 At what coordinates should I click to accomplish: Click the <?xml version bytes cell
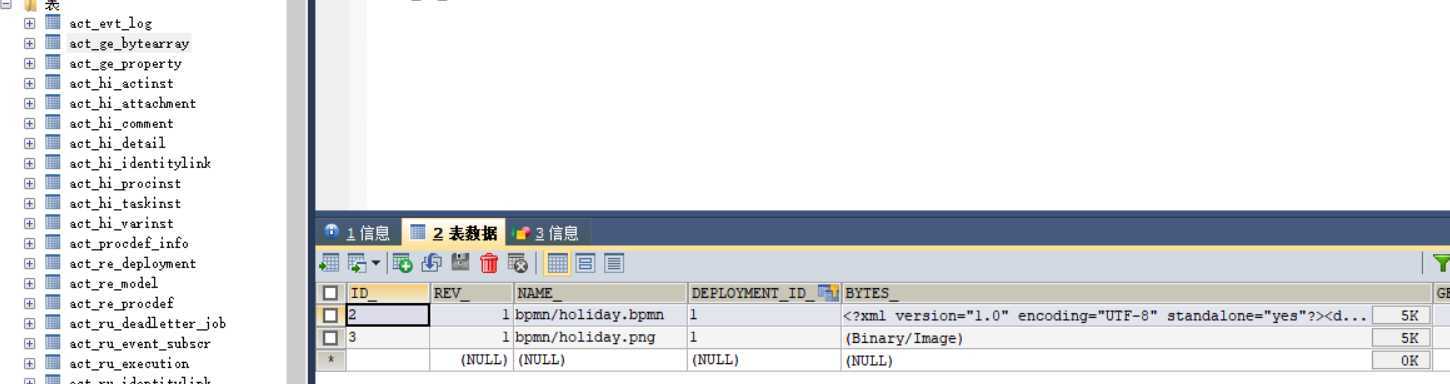click(1107, 315)
